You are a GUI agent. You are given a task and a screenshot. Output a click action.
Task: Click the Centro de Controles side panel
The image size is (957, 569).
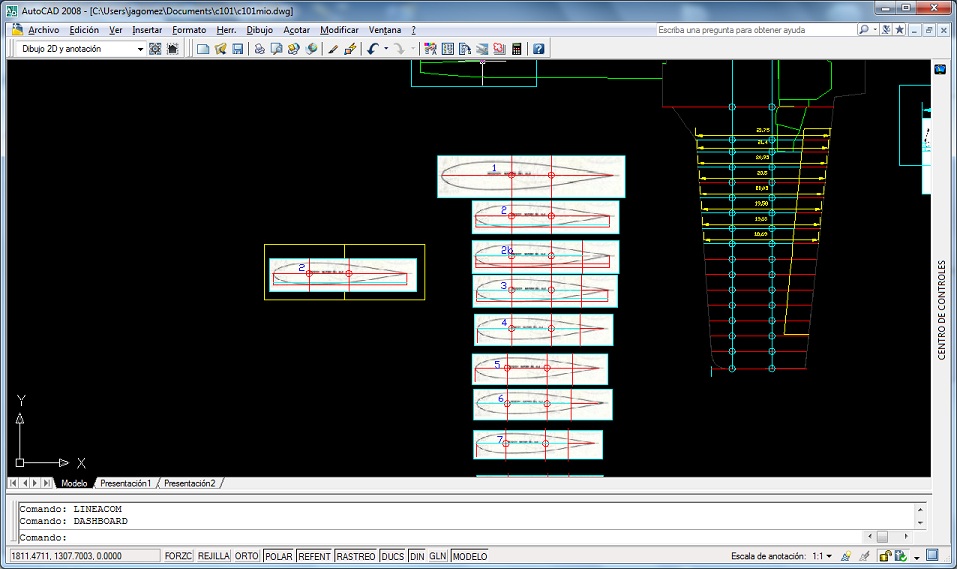click(941, 310)
